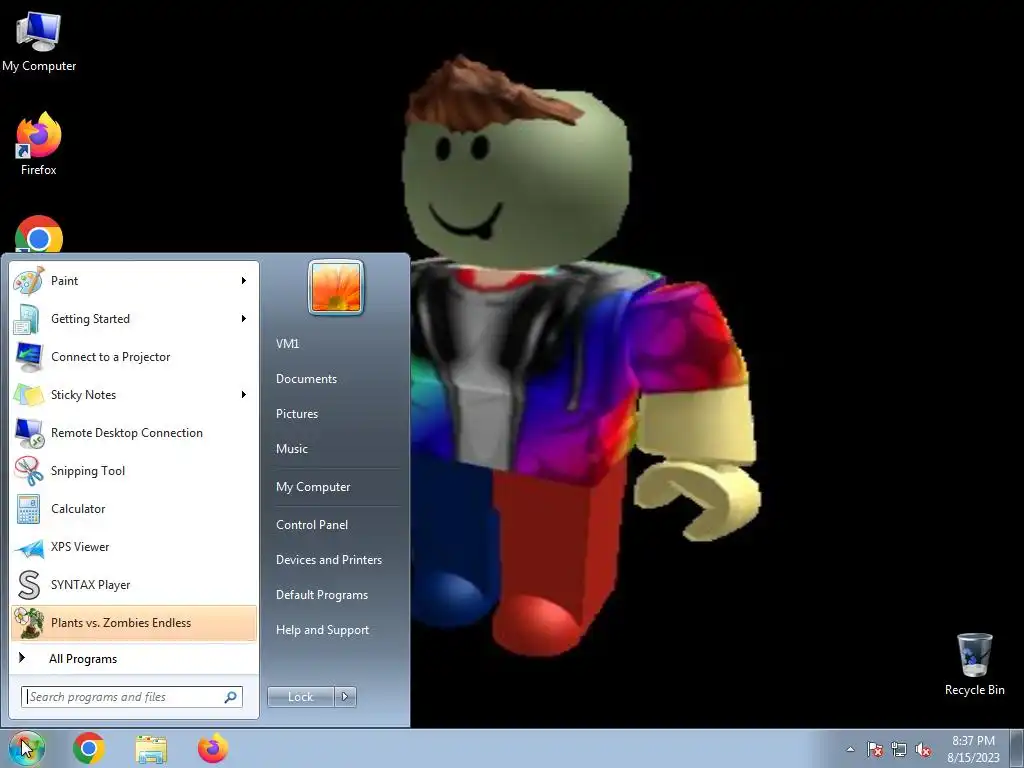The image size is (1024, 768).
Task: Select the Chrome desktop shortcut icon
Action: [39, 235]
